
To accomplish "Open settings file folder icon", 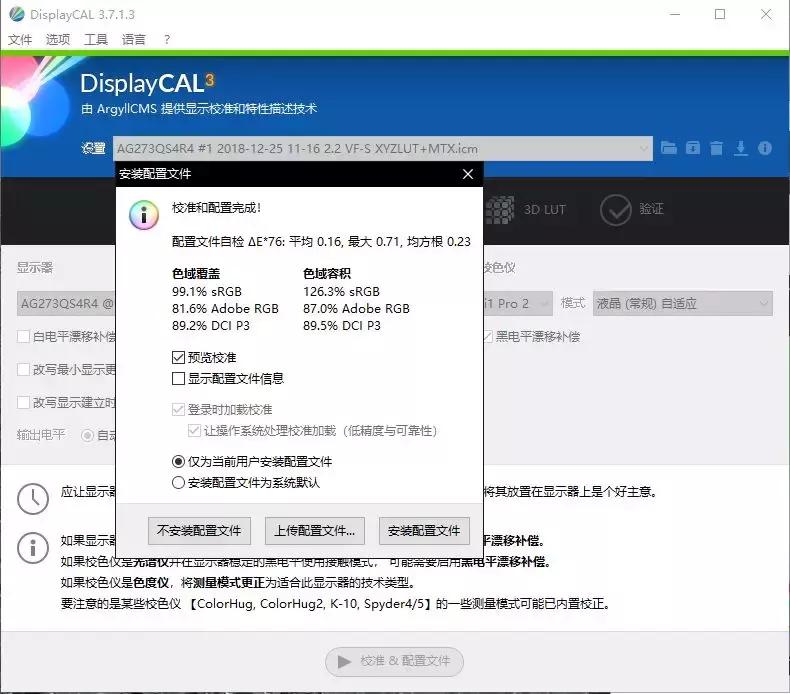I will [x=669, y=148].
